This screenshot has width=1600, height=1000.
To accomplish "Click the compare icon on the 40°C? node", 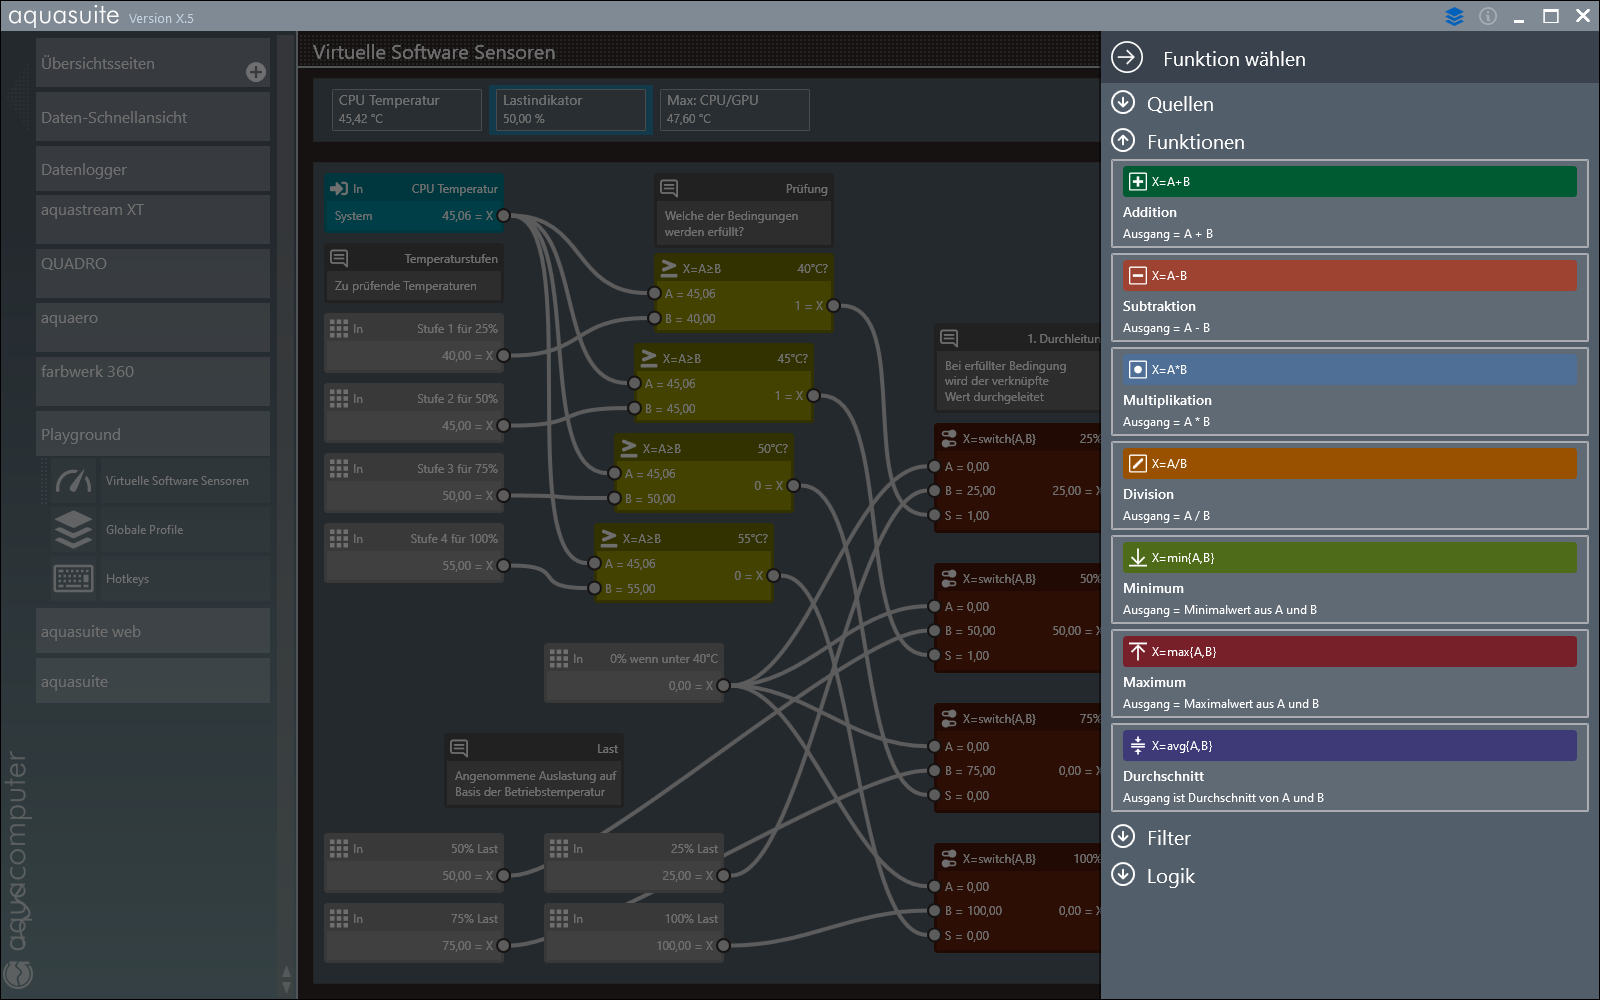I will (669, 268).
